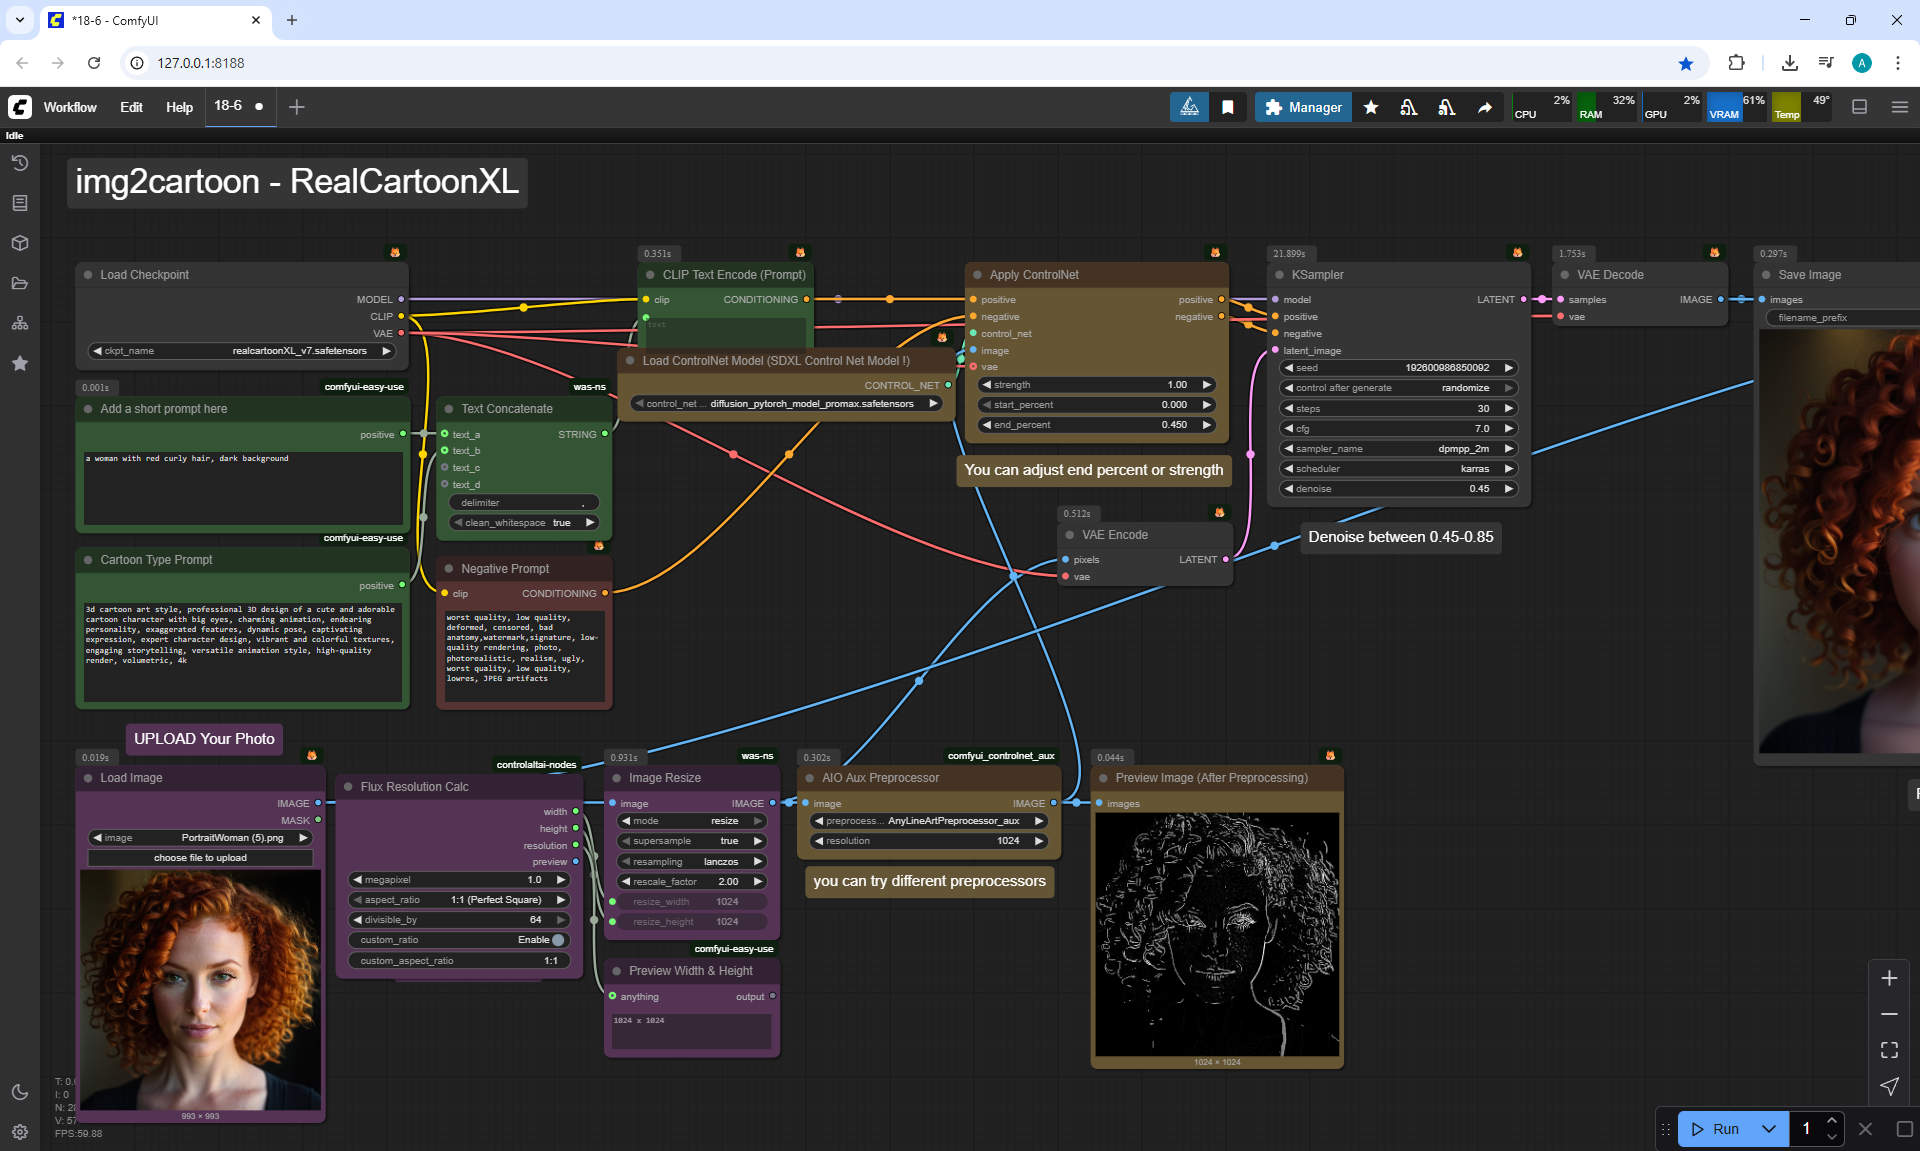1920x1151 pixels.
Task: Open the Edit menu
Action: (131, 107)
